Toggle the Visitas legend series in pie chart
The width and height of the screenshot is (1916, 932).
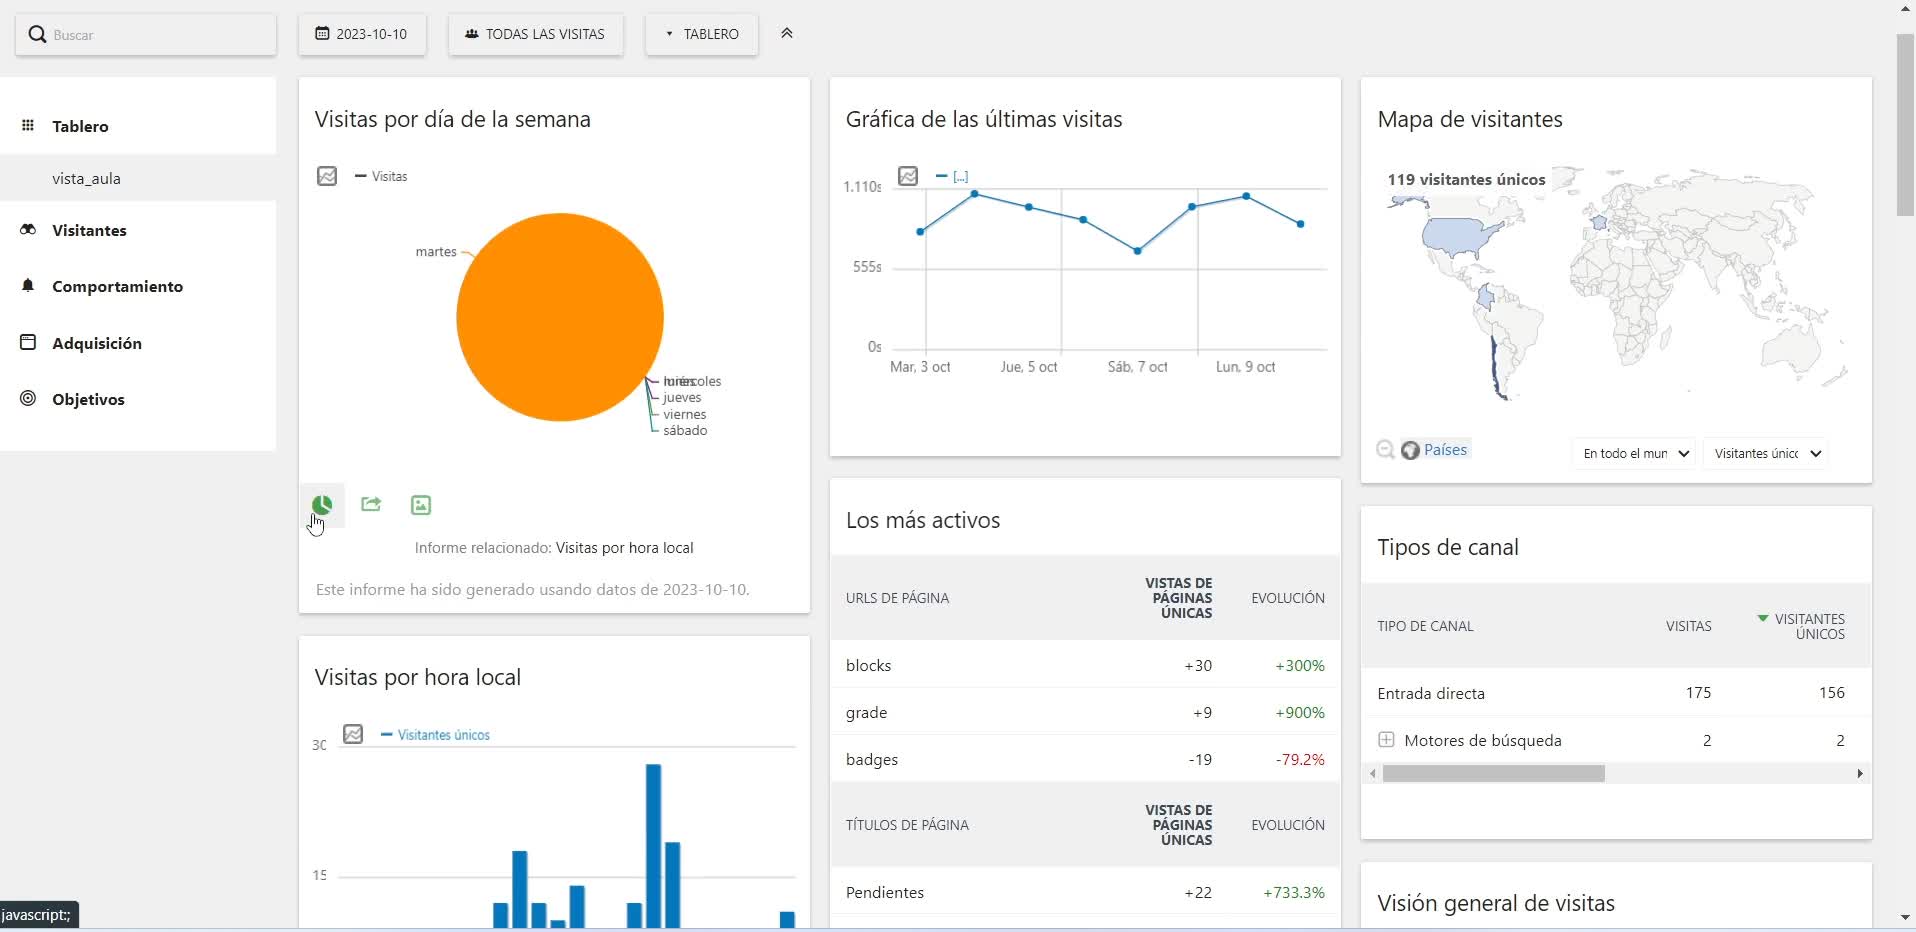click(382, 176)
